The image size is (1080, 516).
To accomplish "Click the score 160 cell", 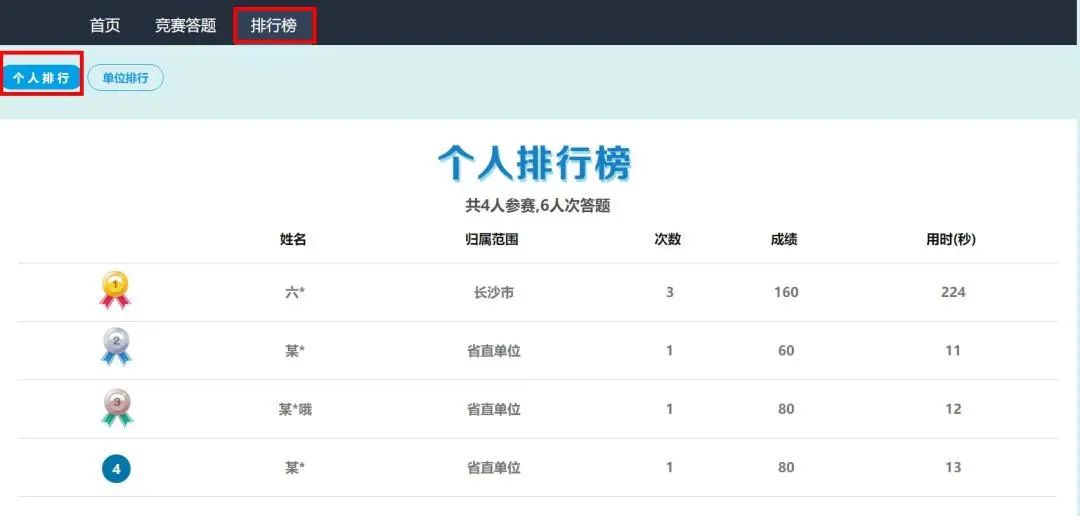I will pyautogui.click(x=786, y=292).
